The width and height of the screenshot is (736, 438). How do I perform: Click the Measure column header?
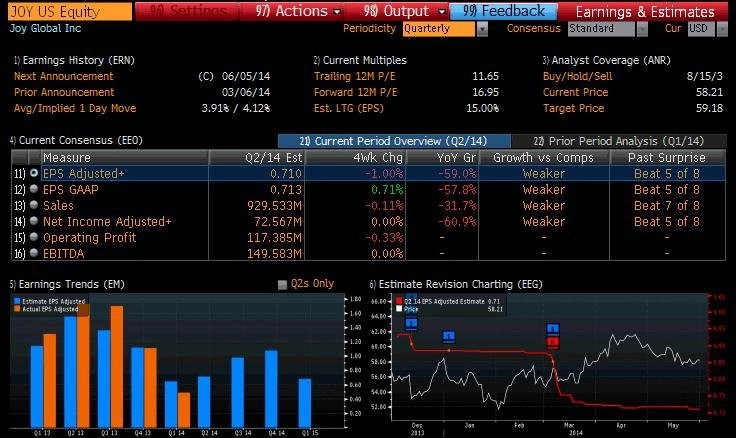point(124,157)
